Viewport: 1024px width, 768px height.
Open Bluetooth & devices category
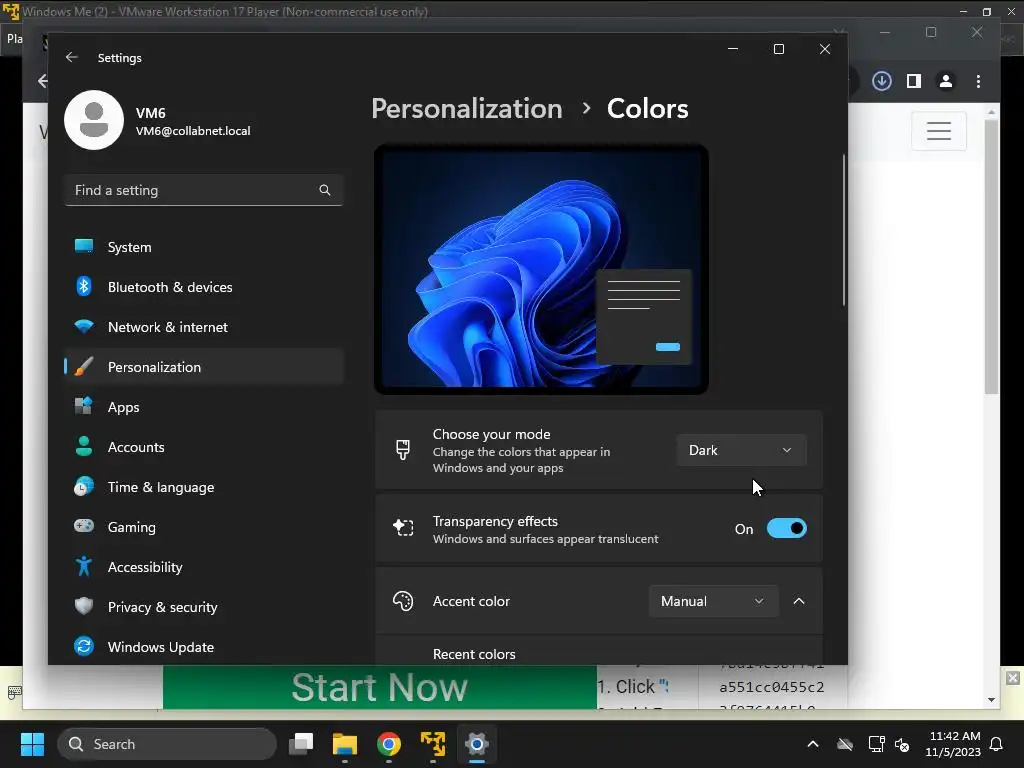[x=204, y=287]
